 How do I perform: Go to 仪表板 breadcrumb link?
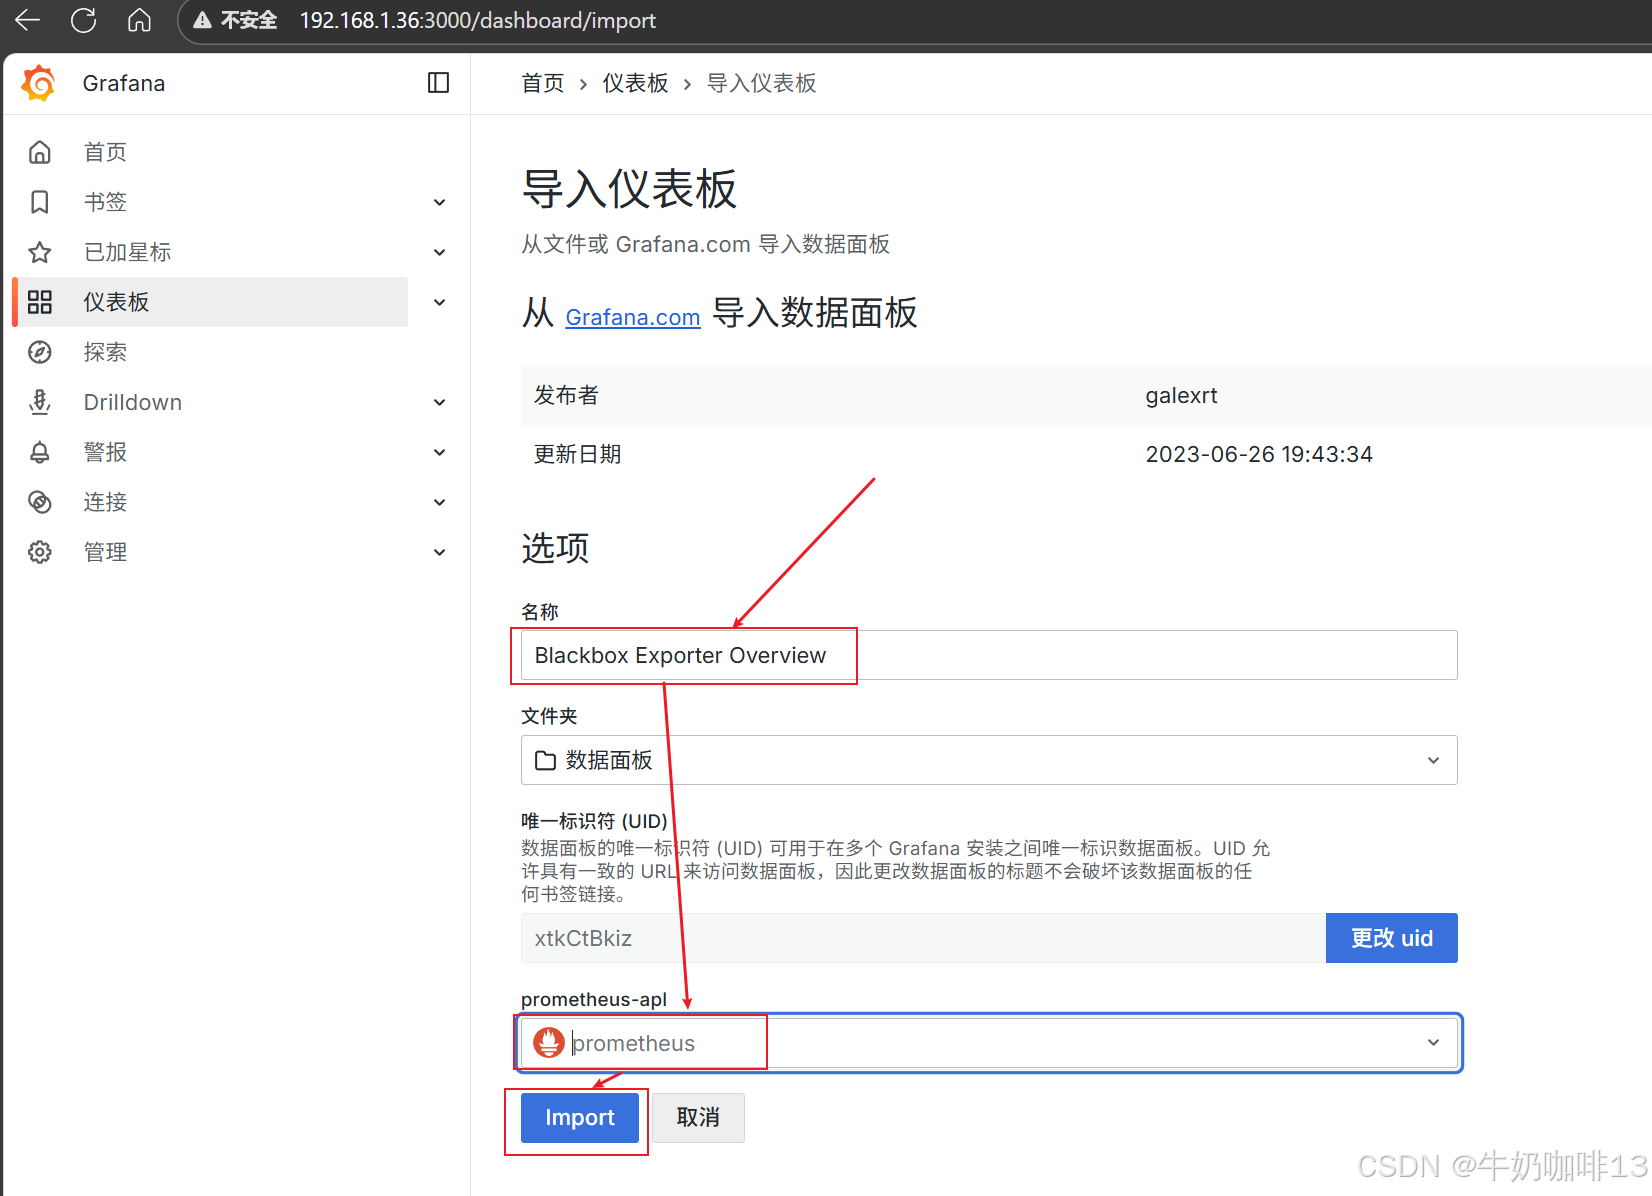(x=635, y=83)
